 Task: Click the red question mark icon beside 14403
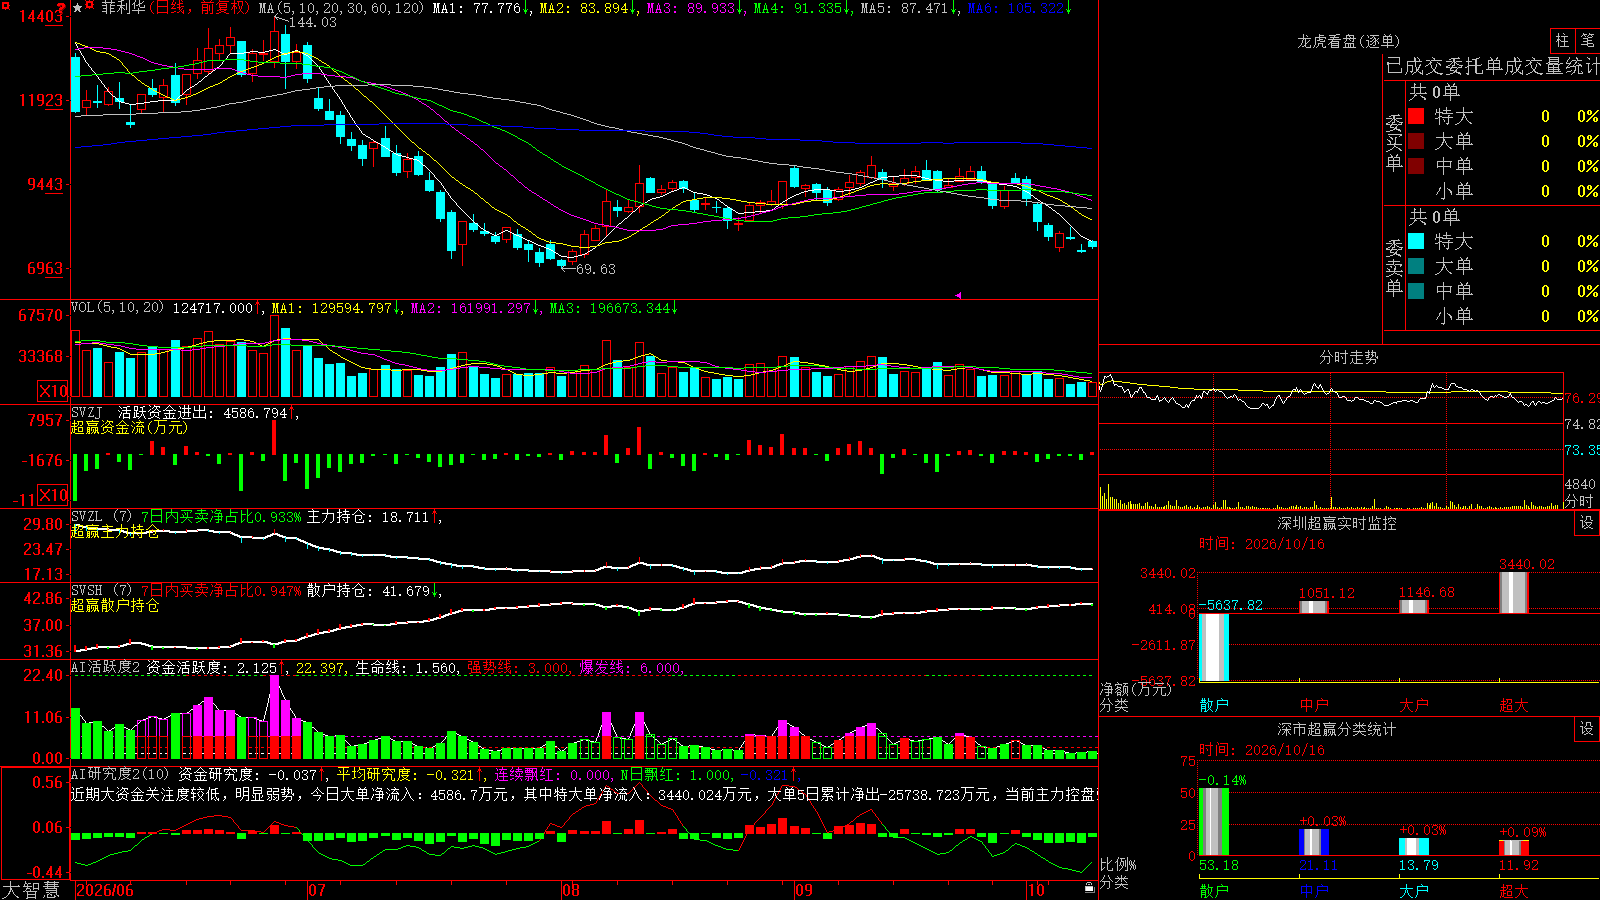tap(62, 7)
